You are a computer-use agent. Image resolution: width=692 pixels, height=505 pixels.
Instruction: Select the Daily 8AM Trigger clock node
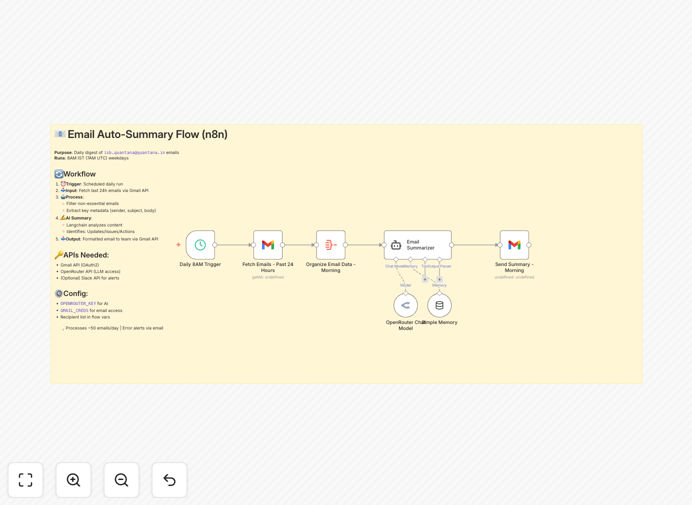200,245
